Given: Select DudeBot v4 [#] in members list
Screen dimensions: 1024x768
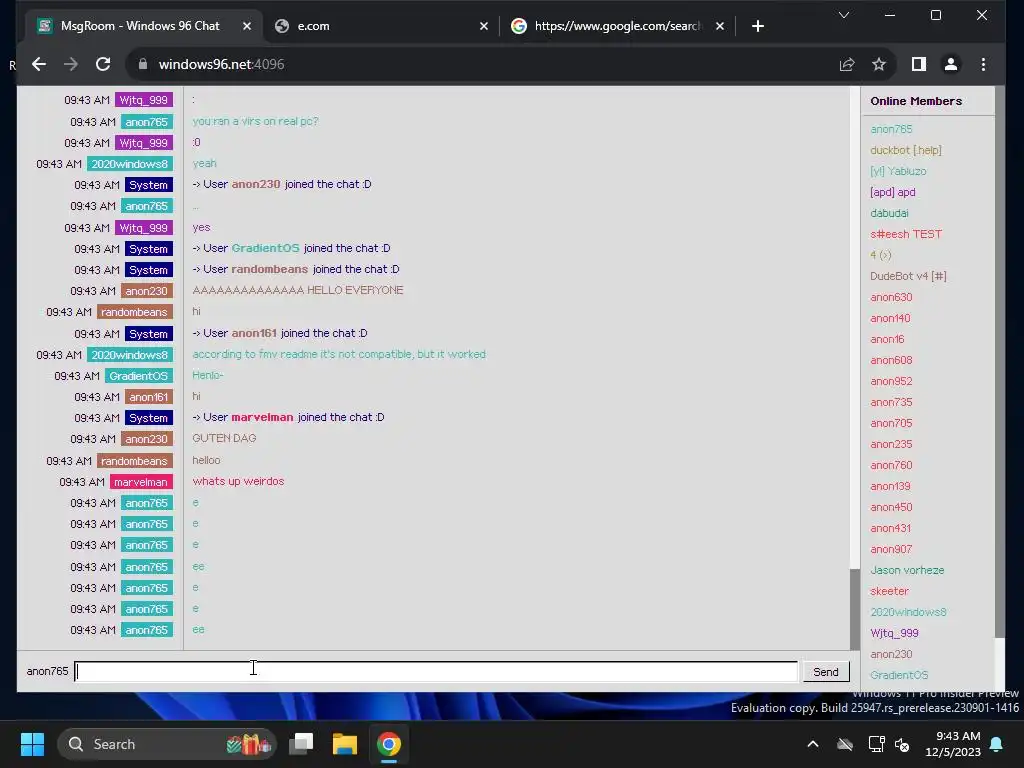Looking at the screenshot, I should pos(908,276).
